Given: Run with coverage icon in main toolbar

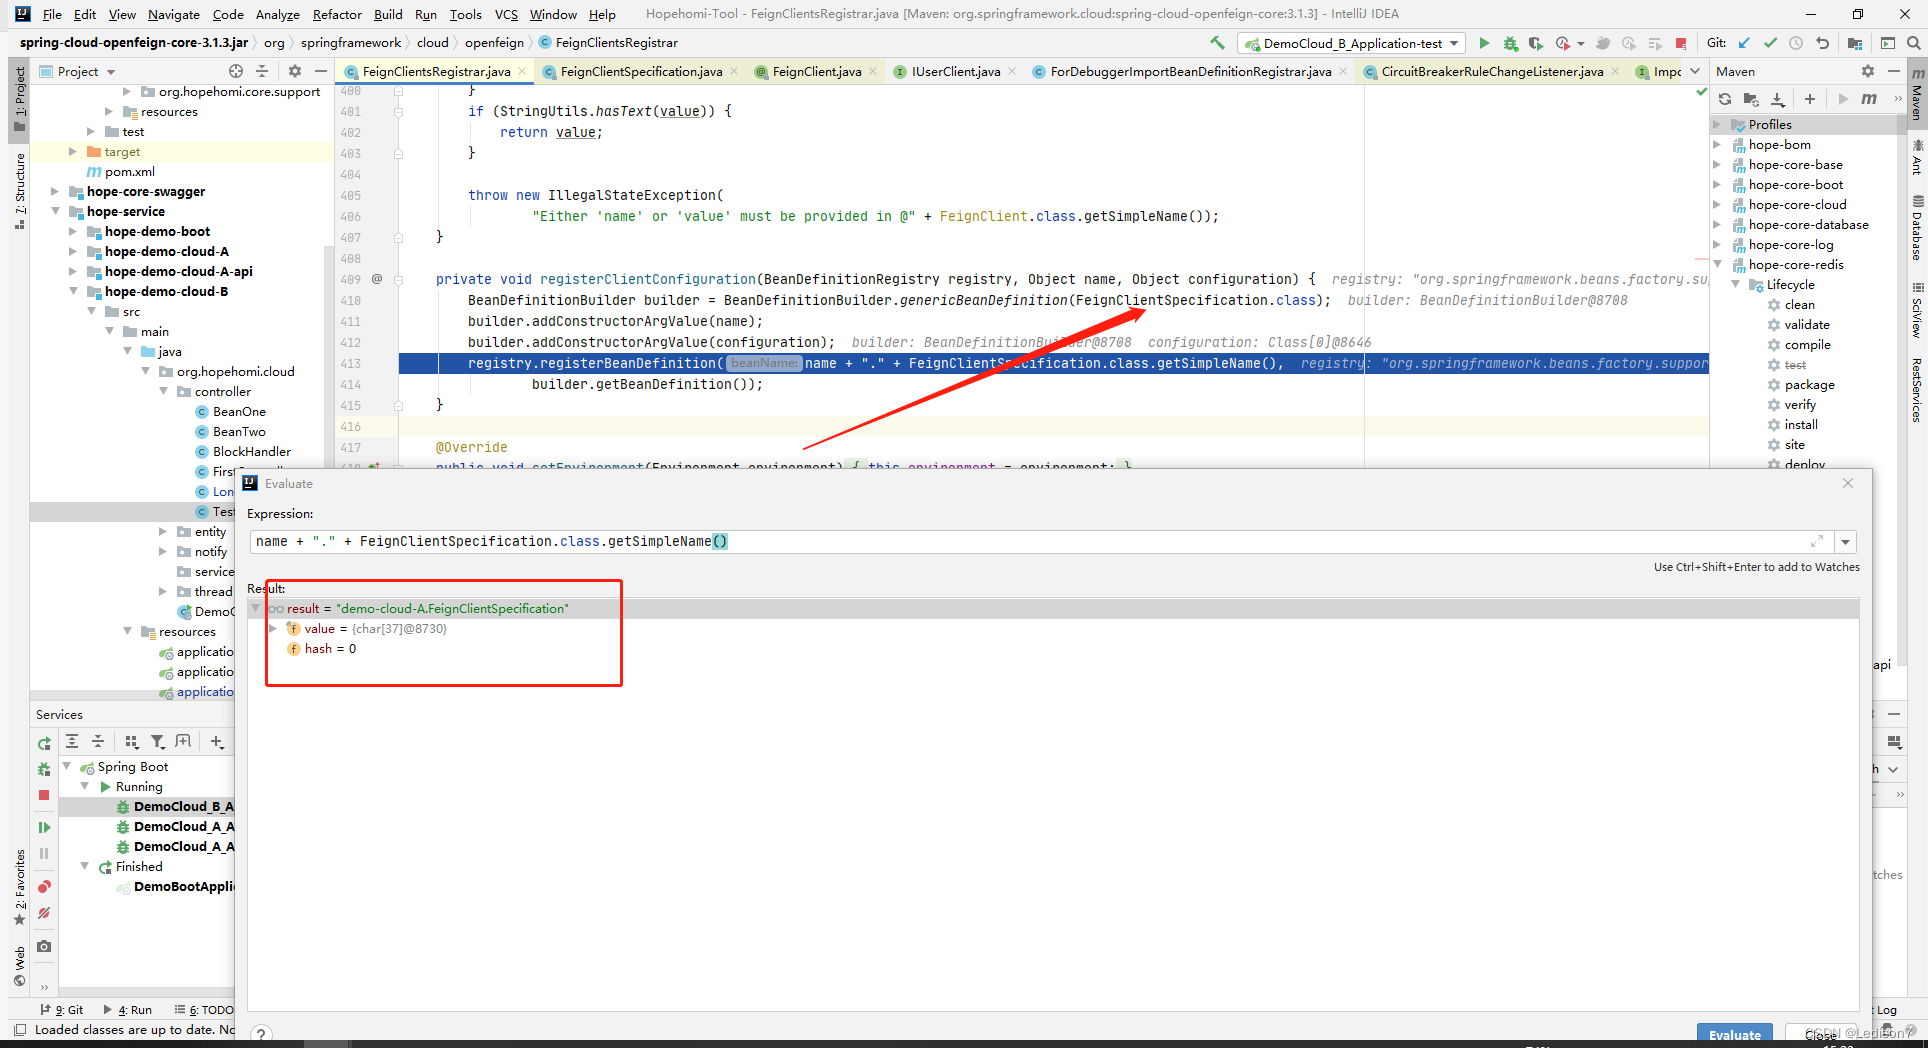Looking at the screenshot, I should click(x=1535, y=43).
